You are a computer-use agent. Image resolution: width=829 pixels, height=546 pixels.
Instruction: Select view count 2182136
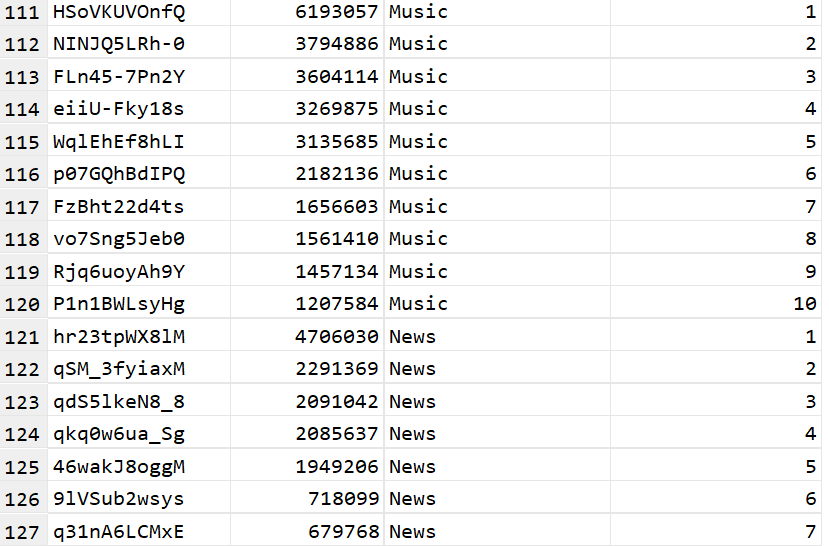pyautogui.click(x=307, y=174)
